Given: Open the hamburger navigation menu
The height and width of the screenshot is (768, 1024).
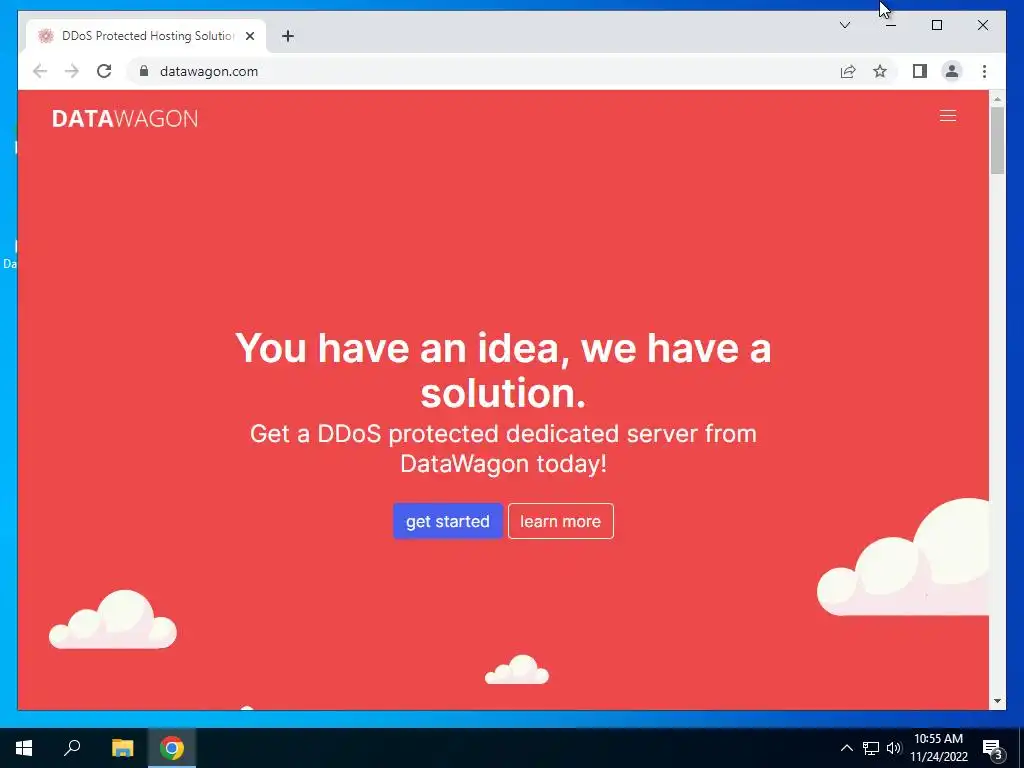Looking at the screenshot, I should click(x=948, y=116).
